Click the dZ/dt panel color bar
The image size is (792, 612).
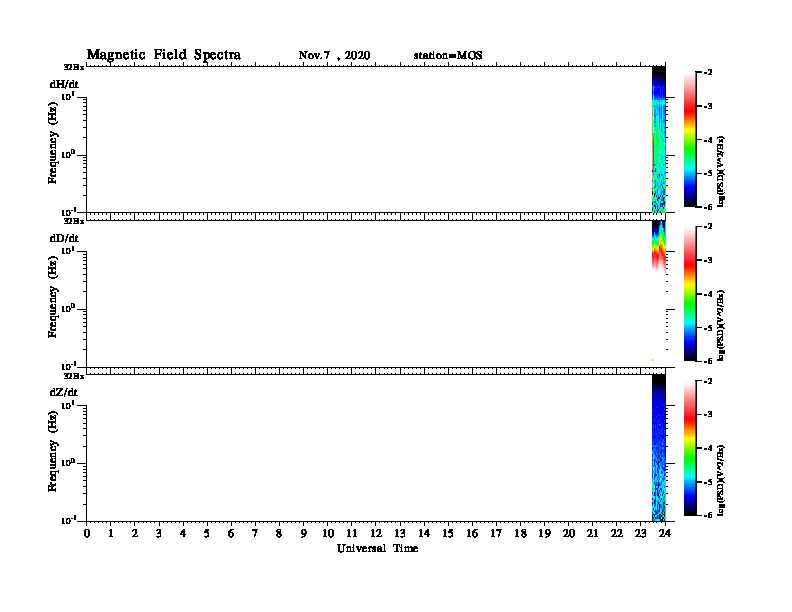click(690, 448)
